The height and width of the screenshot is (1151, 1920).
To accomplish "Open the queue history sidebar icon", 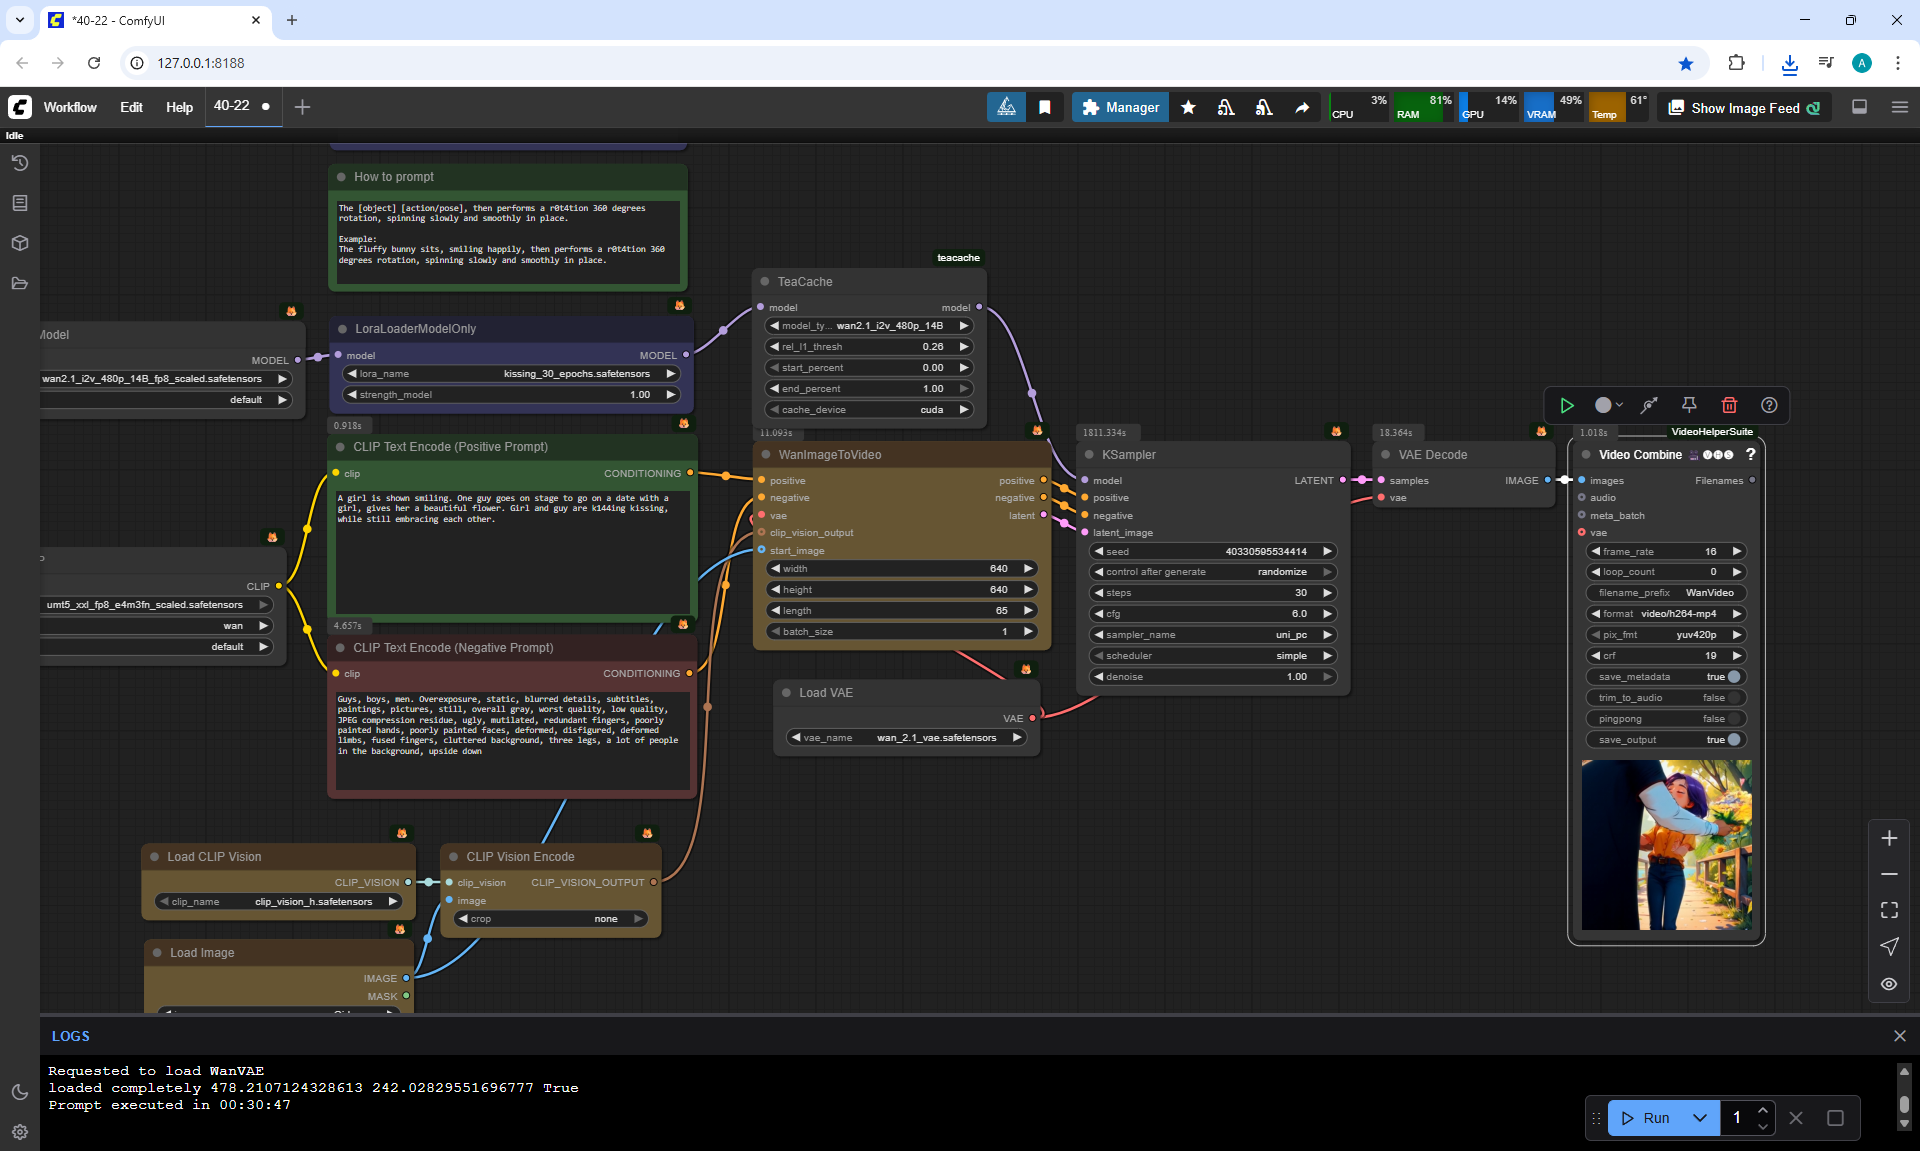I will [19, 163].
